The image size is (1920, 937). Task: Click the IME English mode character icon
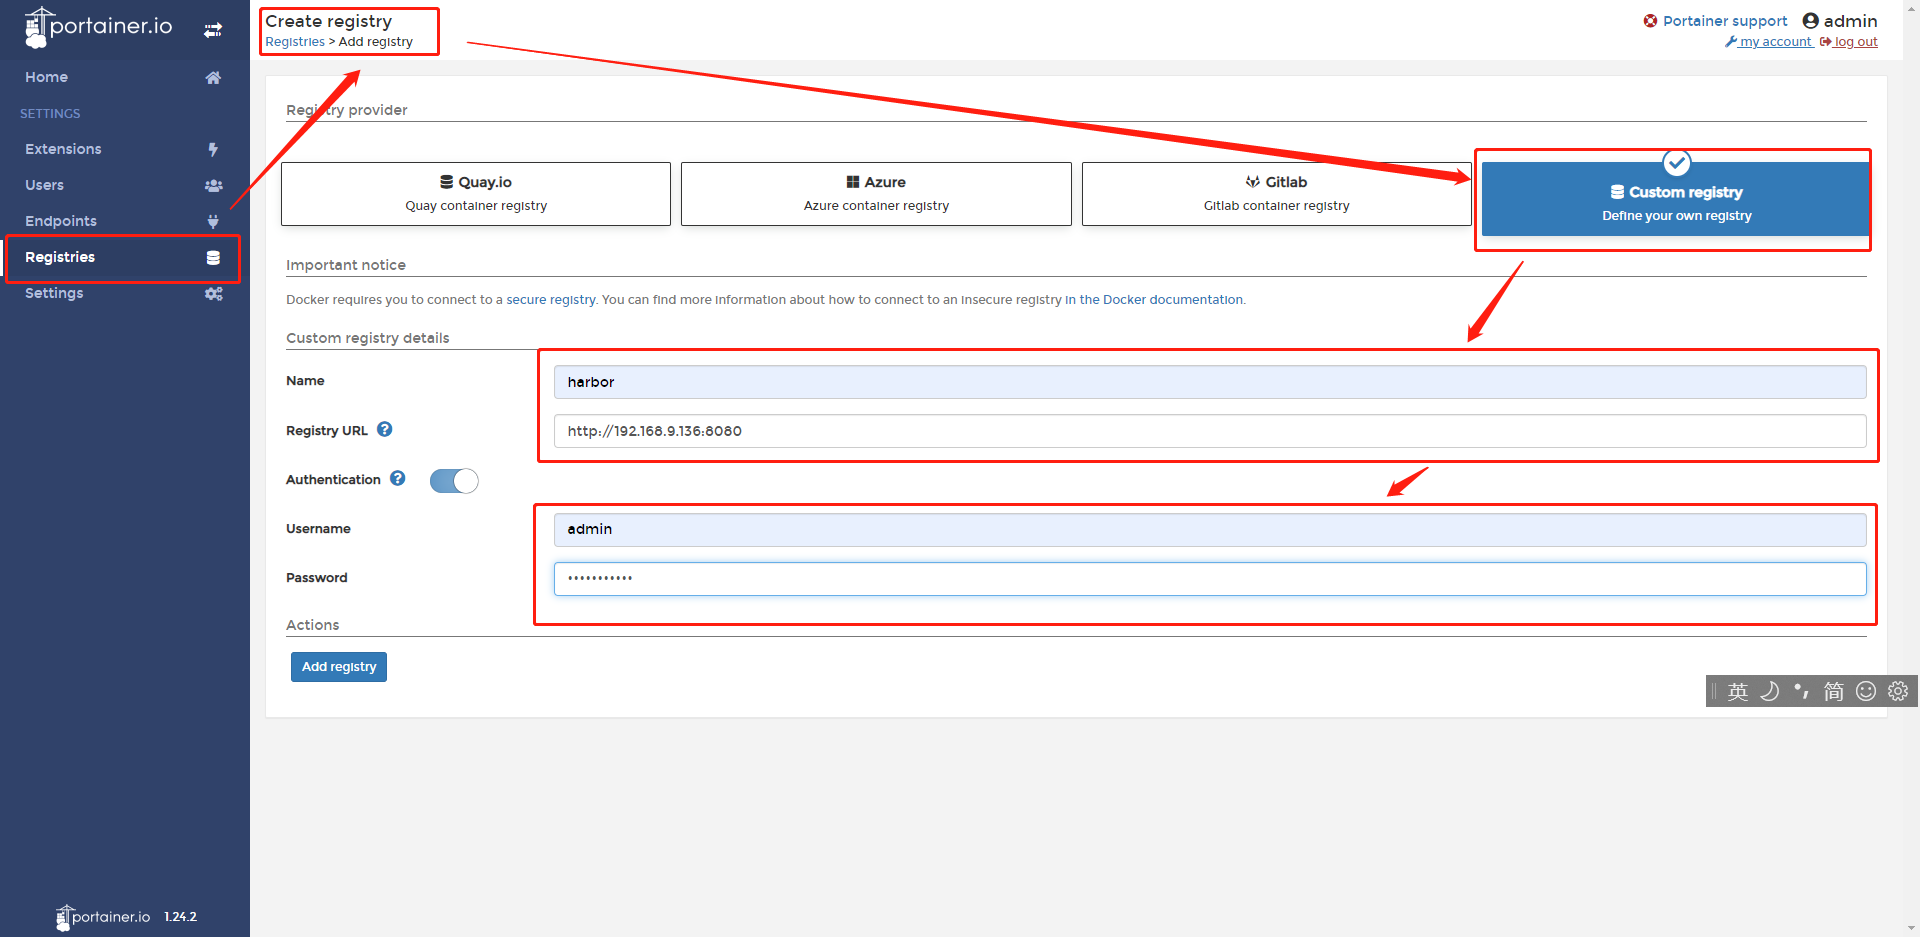point(1738,691)
